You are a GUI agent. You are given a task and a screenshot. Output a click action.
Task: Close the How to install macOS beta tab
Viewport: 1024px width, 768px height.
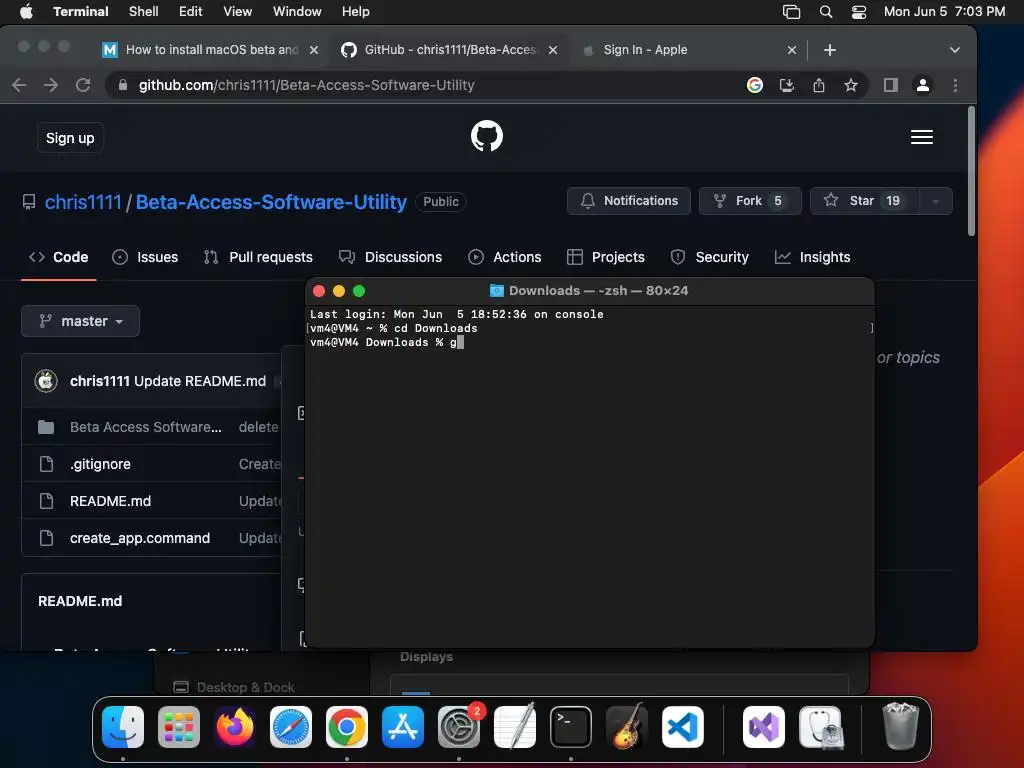[314, 50]
